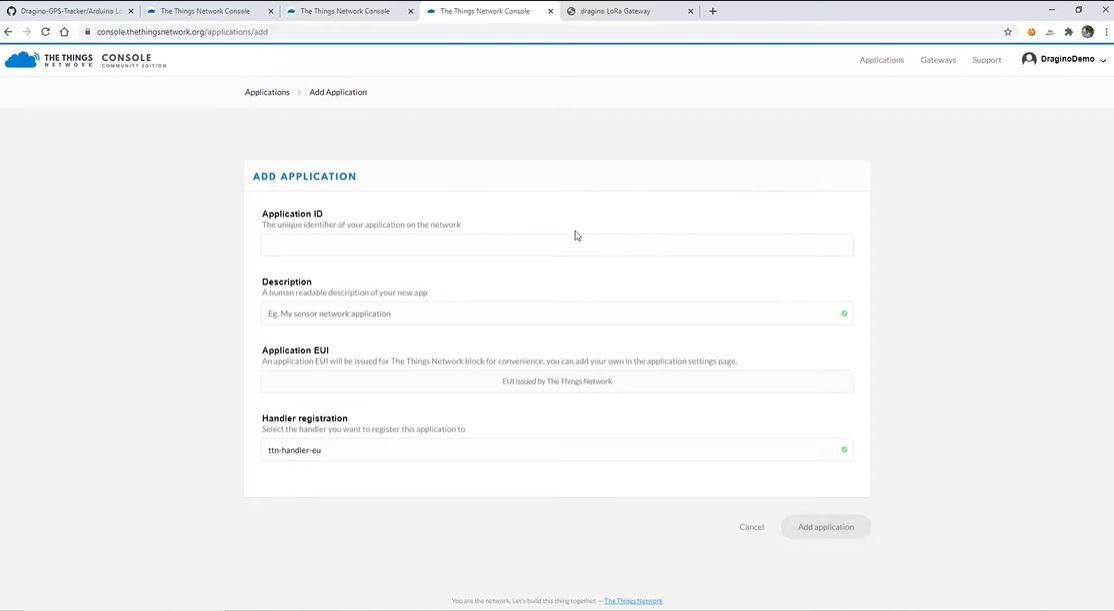The width and height of the screenshot is (1114, 611).
Task: Go back with browser back arrow
Action: (9, 32)
